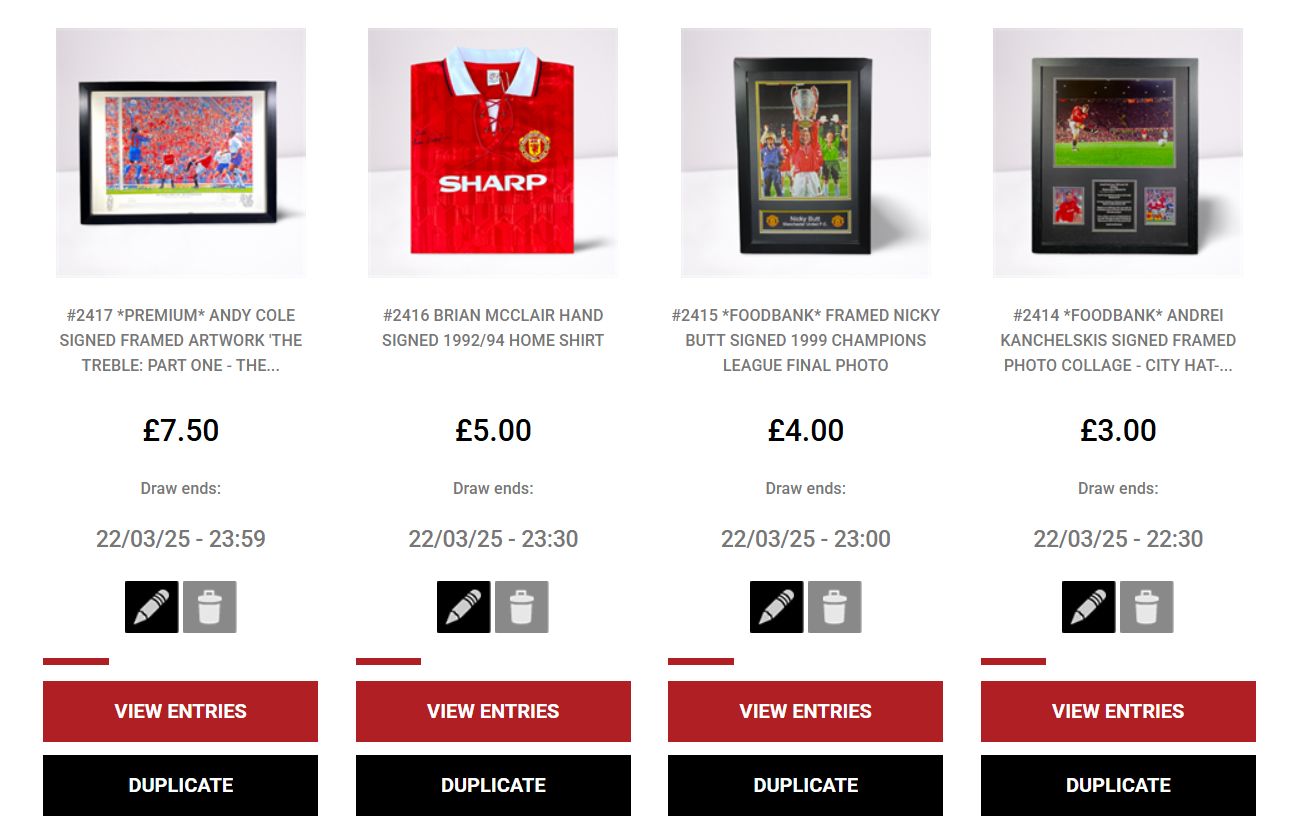Viewport: 1292px width, 834px height.
Task: Open #2414 Andrei Kanchelskis title link
Action: (1118, 340)
